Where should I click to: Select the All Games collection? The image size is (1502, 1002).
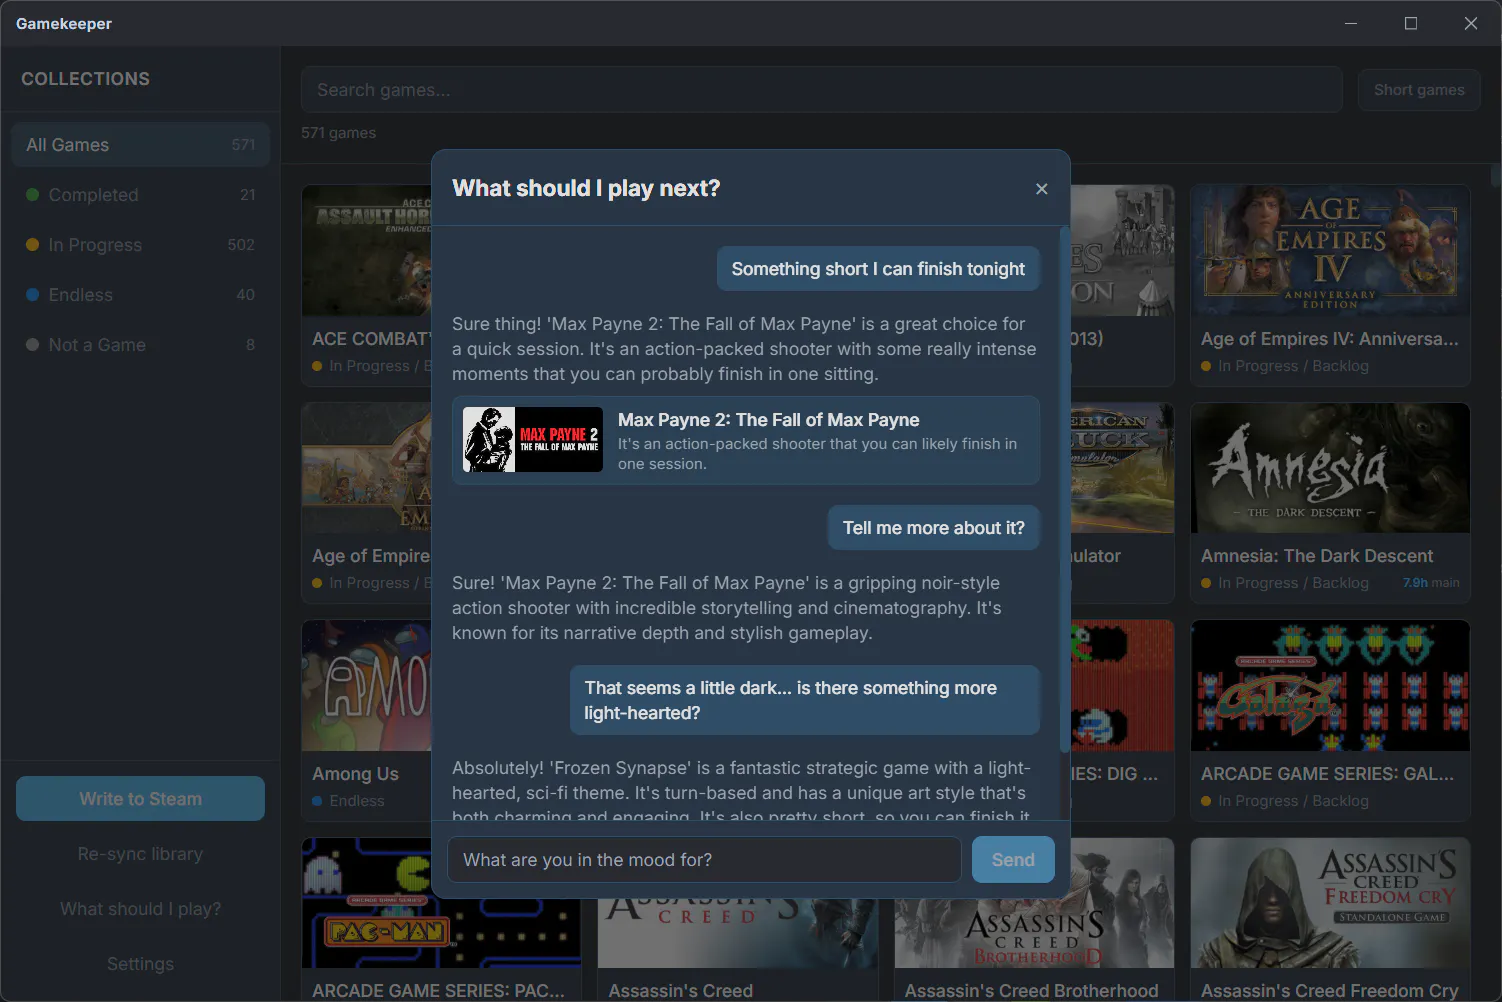[x=141, y=145]
